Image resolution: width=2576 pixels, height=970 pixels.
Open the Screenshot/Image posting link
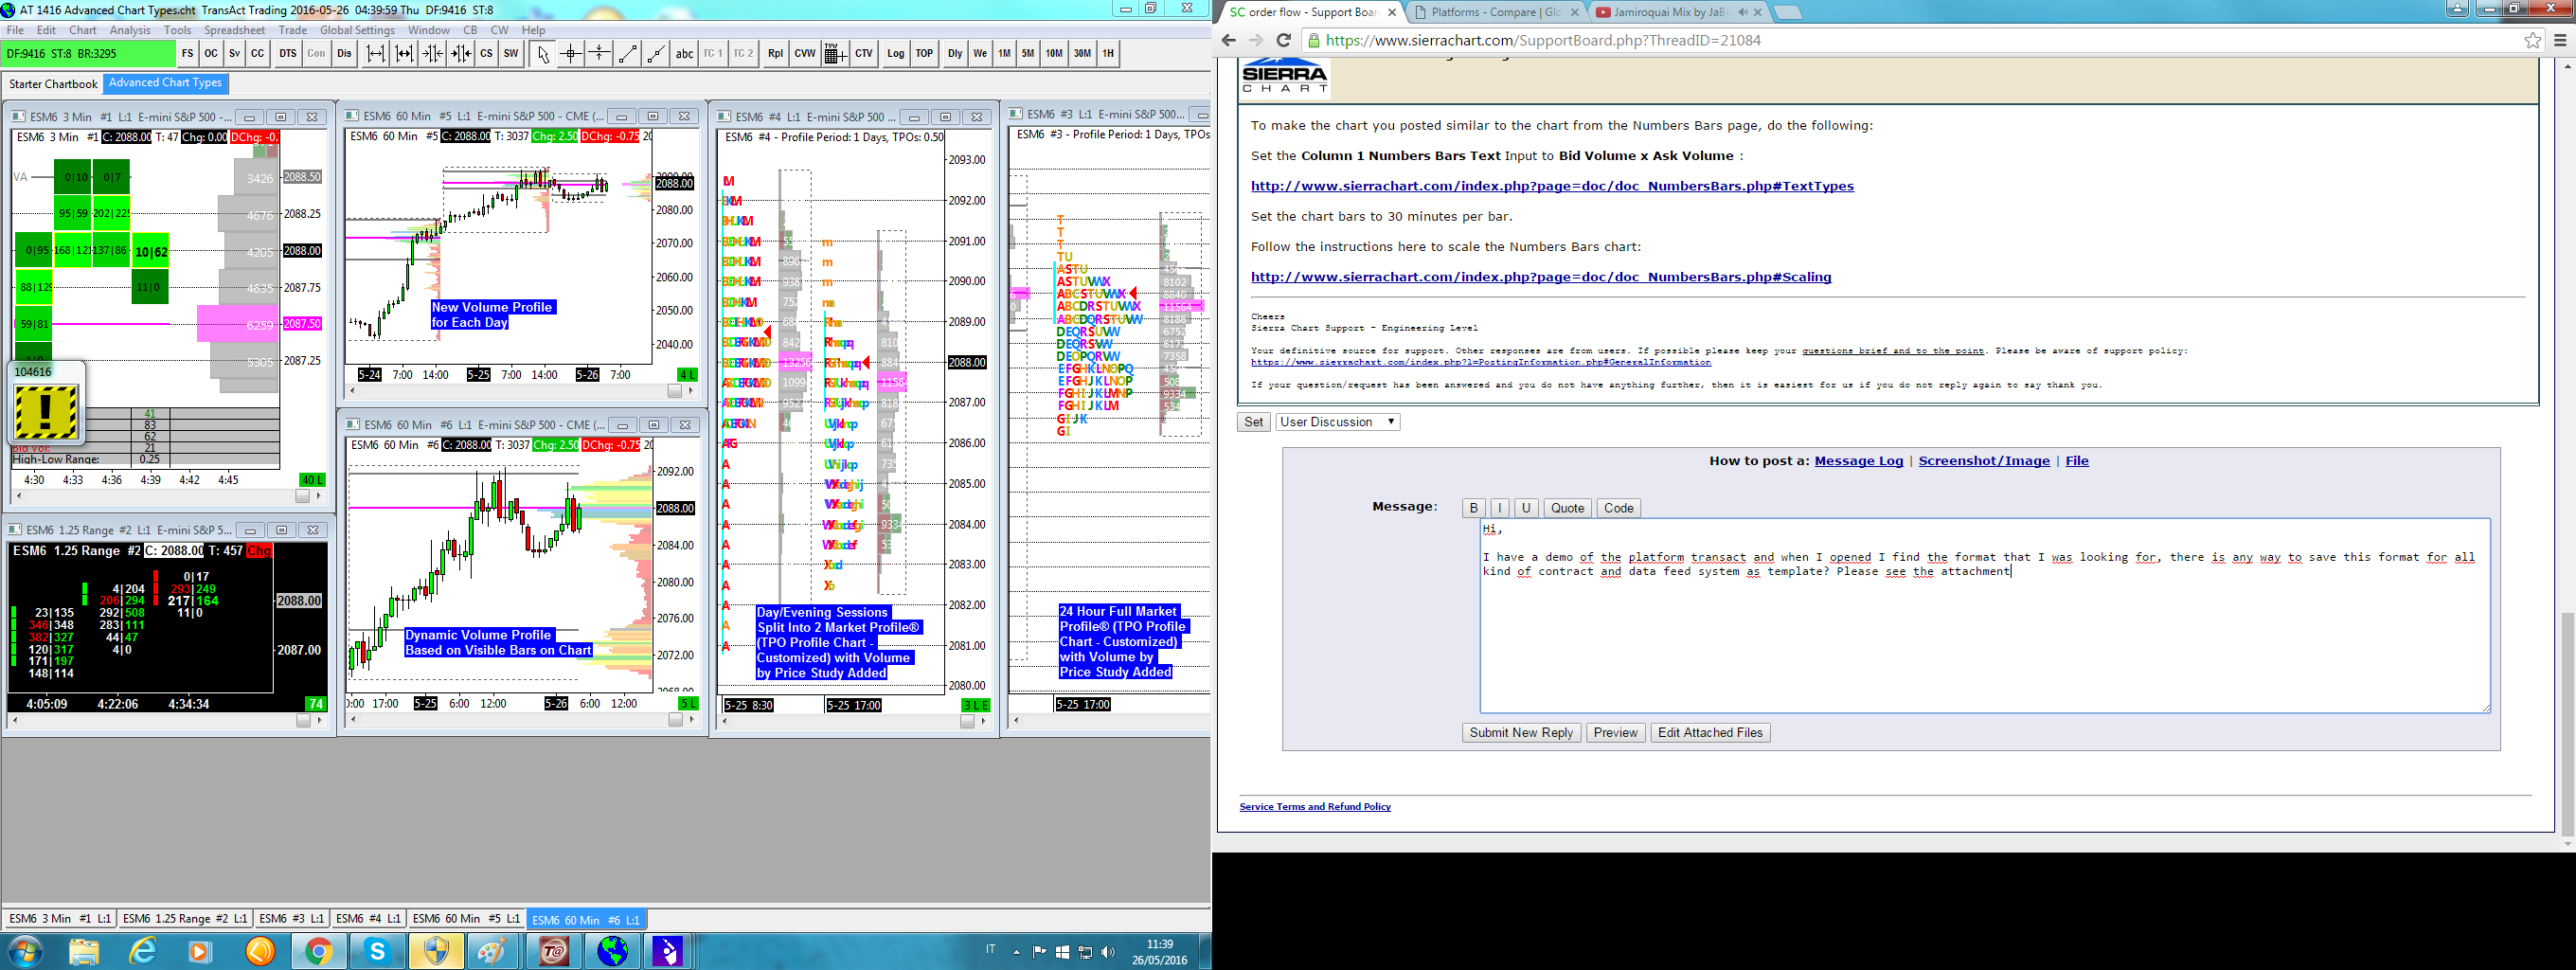pos(1983,461)
